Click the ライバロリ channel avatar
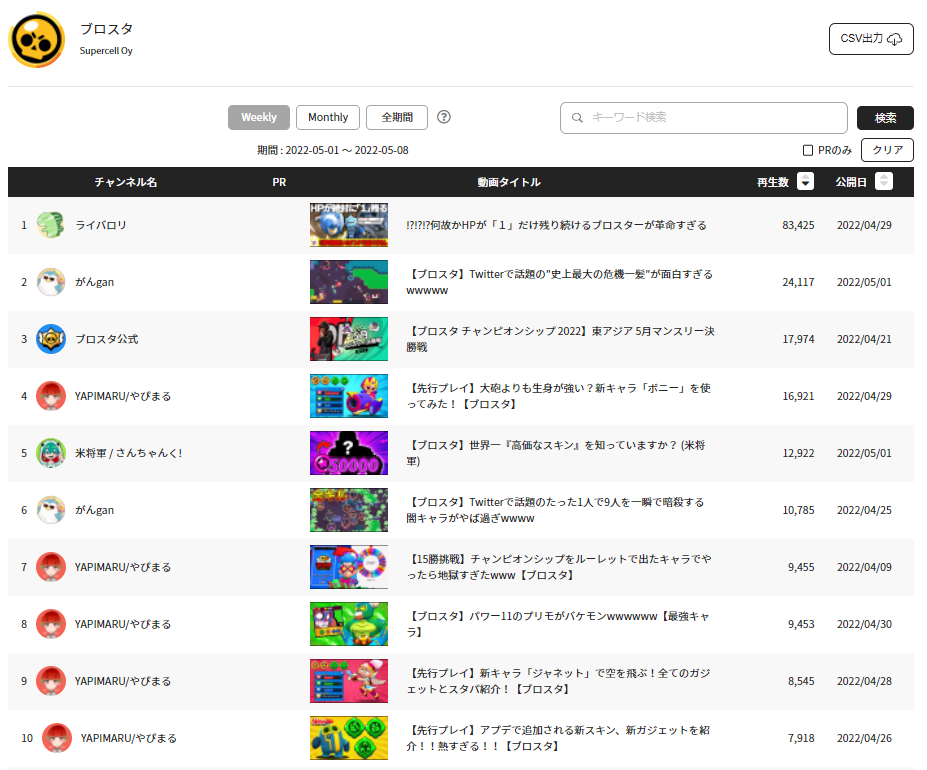 coord(51,225)
